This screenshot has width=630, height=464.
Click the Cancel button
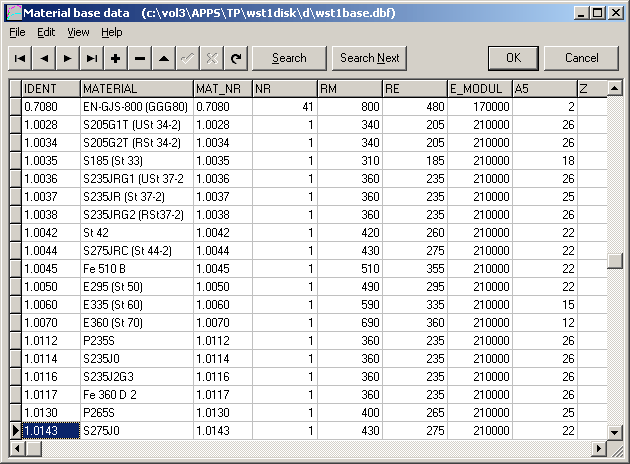581,58
